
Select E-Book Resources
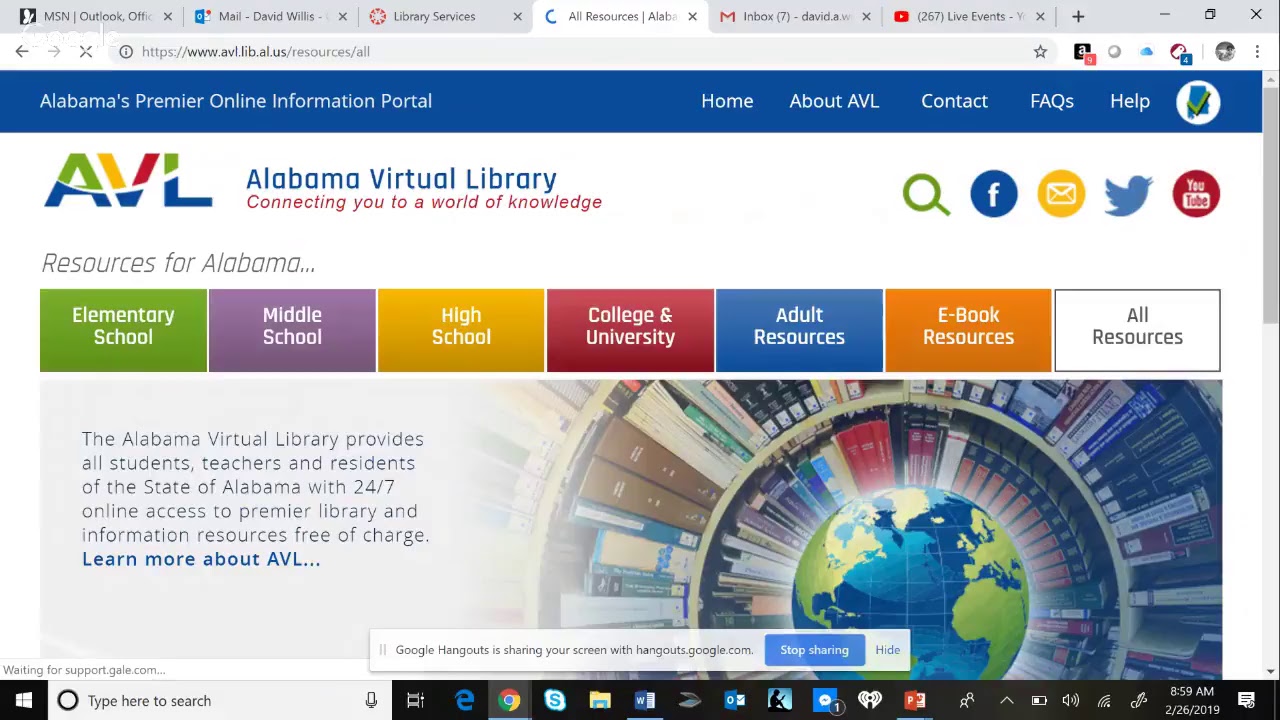(968, 330)
